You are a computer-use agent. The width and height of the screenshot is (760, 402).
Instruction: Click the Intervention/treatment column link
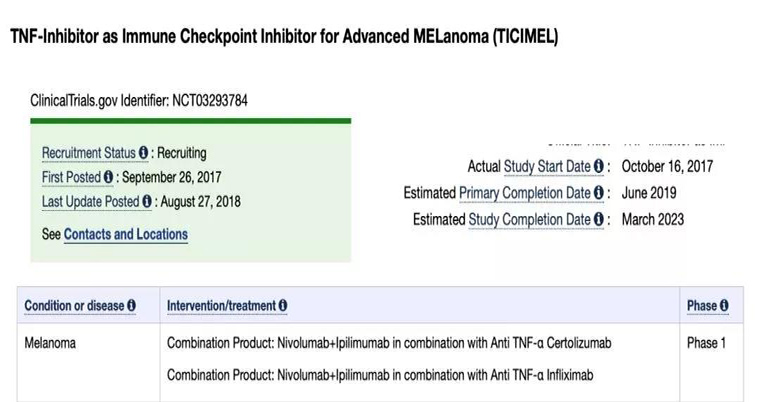[x=221, y=305]
